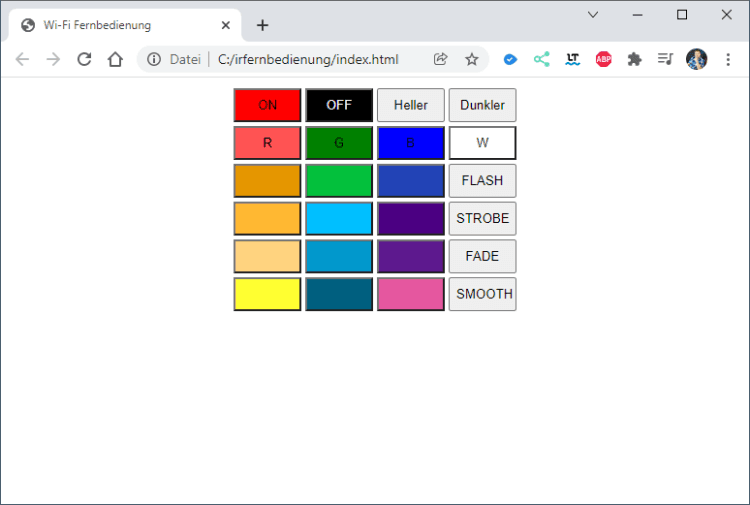Open the user profile avatar
Viewport: 750px width, 505px height.
pos(696,59)
